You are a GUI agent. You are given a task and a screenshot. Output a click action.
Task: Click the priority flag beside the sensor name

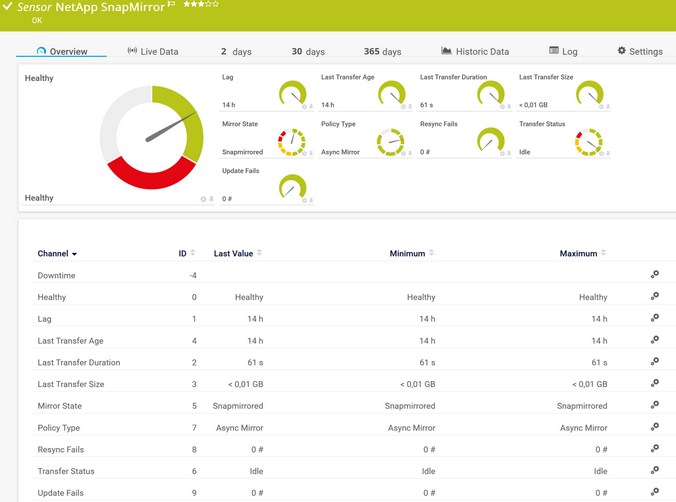tap(172, 6)
